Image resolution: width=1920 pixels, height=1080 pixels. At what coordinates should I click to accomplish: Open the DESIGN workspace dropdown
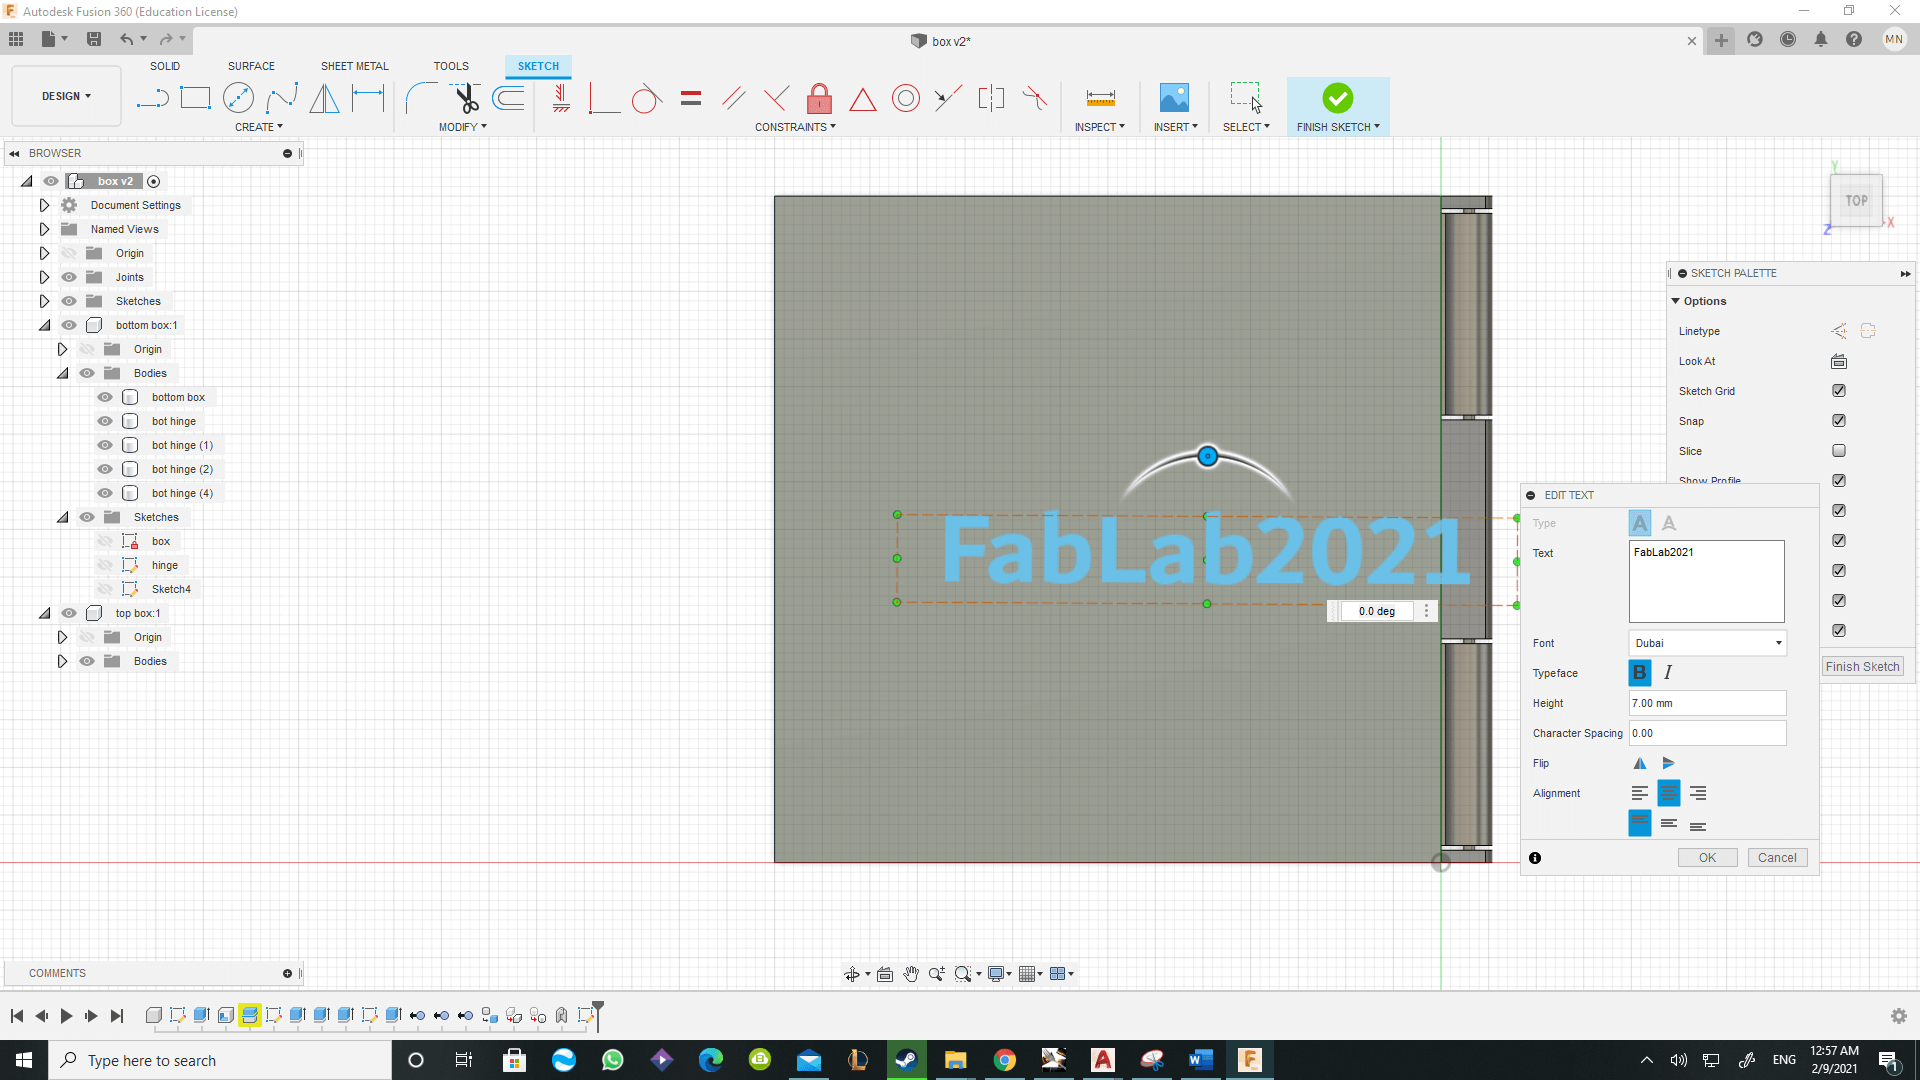pyautogui.click(x=66, y=96)
